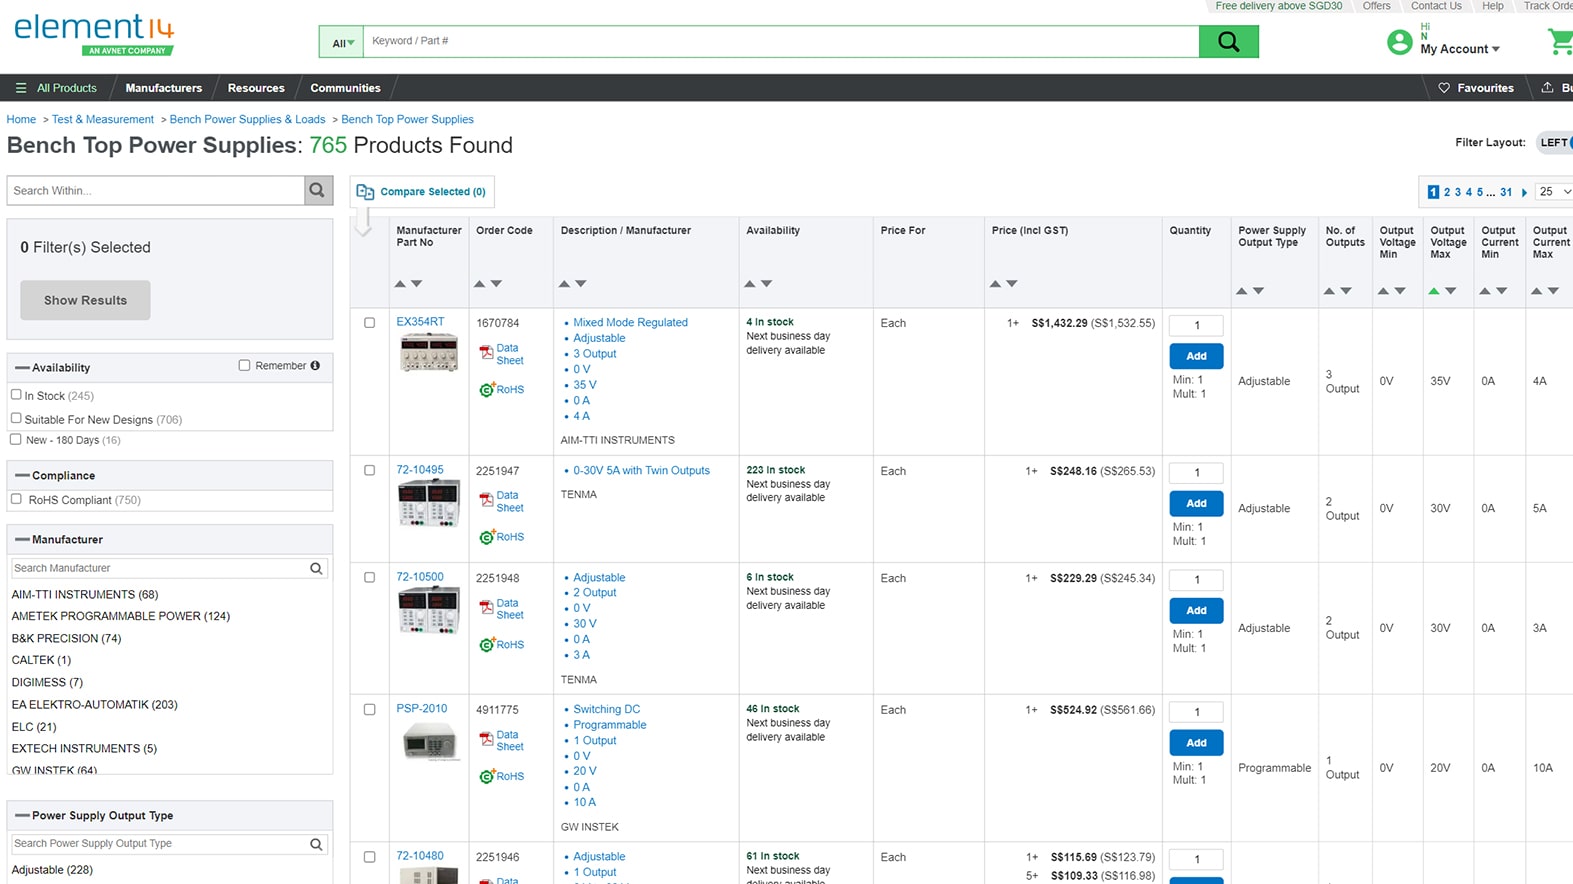Open the Communities menu

345,88
